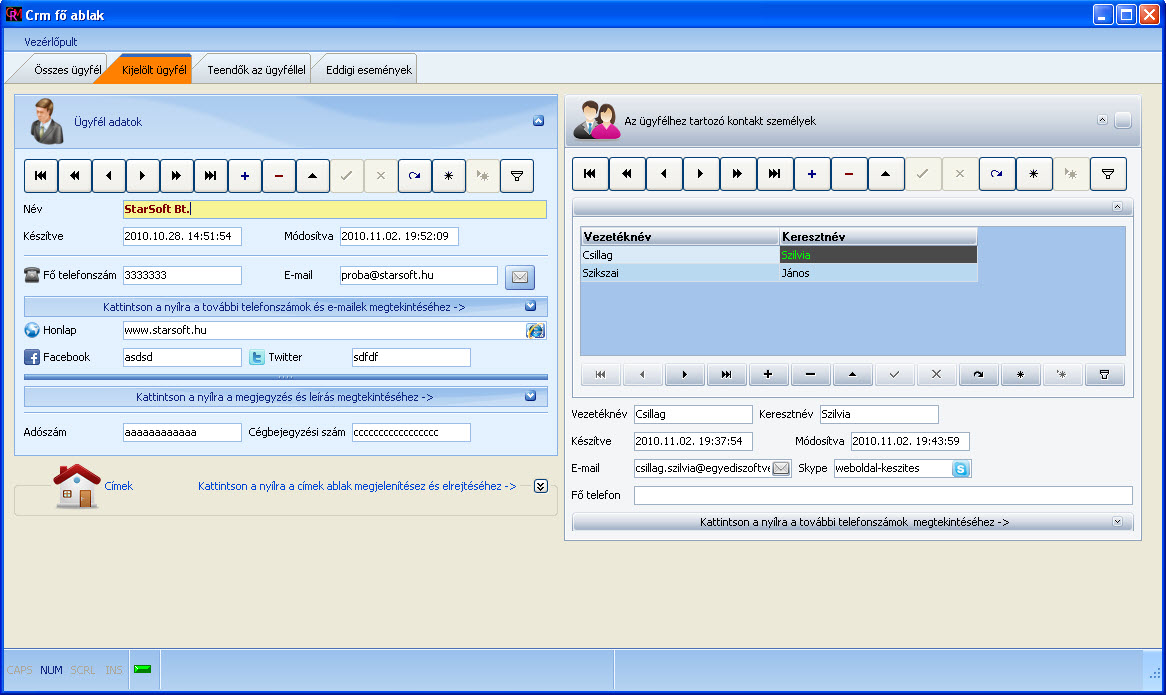Open www.starsoft.hu in browser icon
This screenshot has height=695, width=1166.
[535, 330]
